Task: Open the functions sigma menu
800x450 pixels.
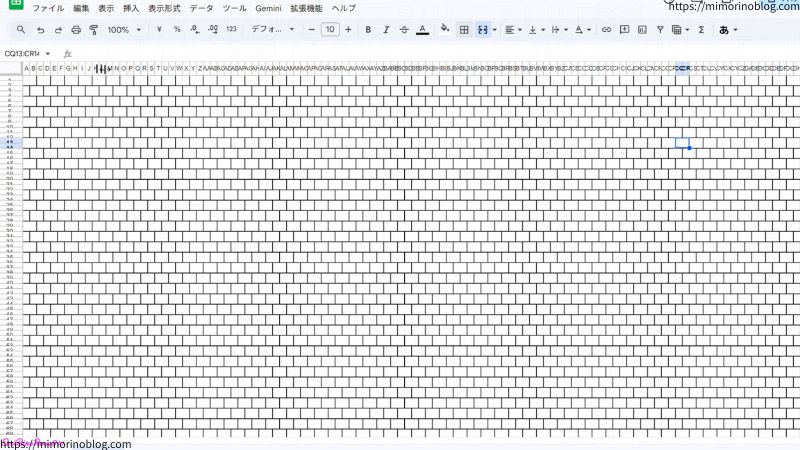Action: tap(702, 30)
